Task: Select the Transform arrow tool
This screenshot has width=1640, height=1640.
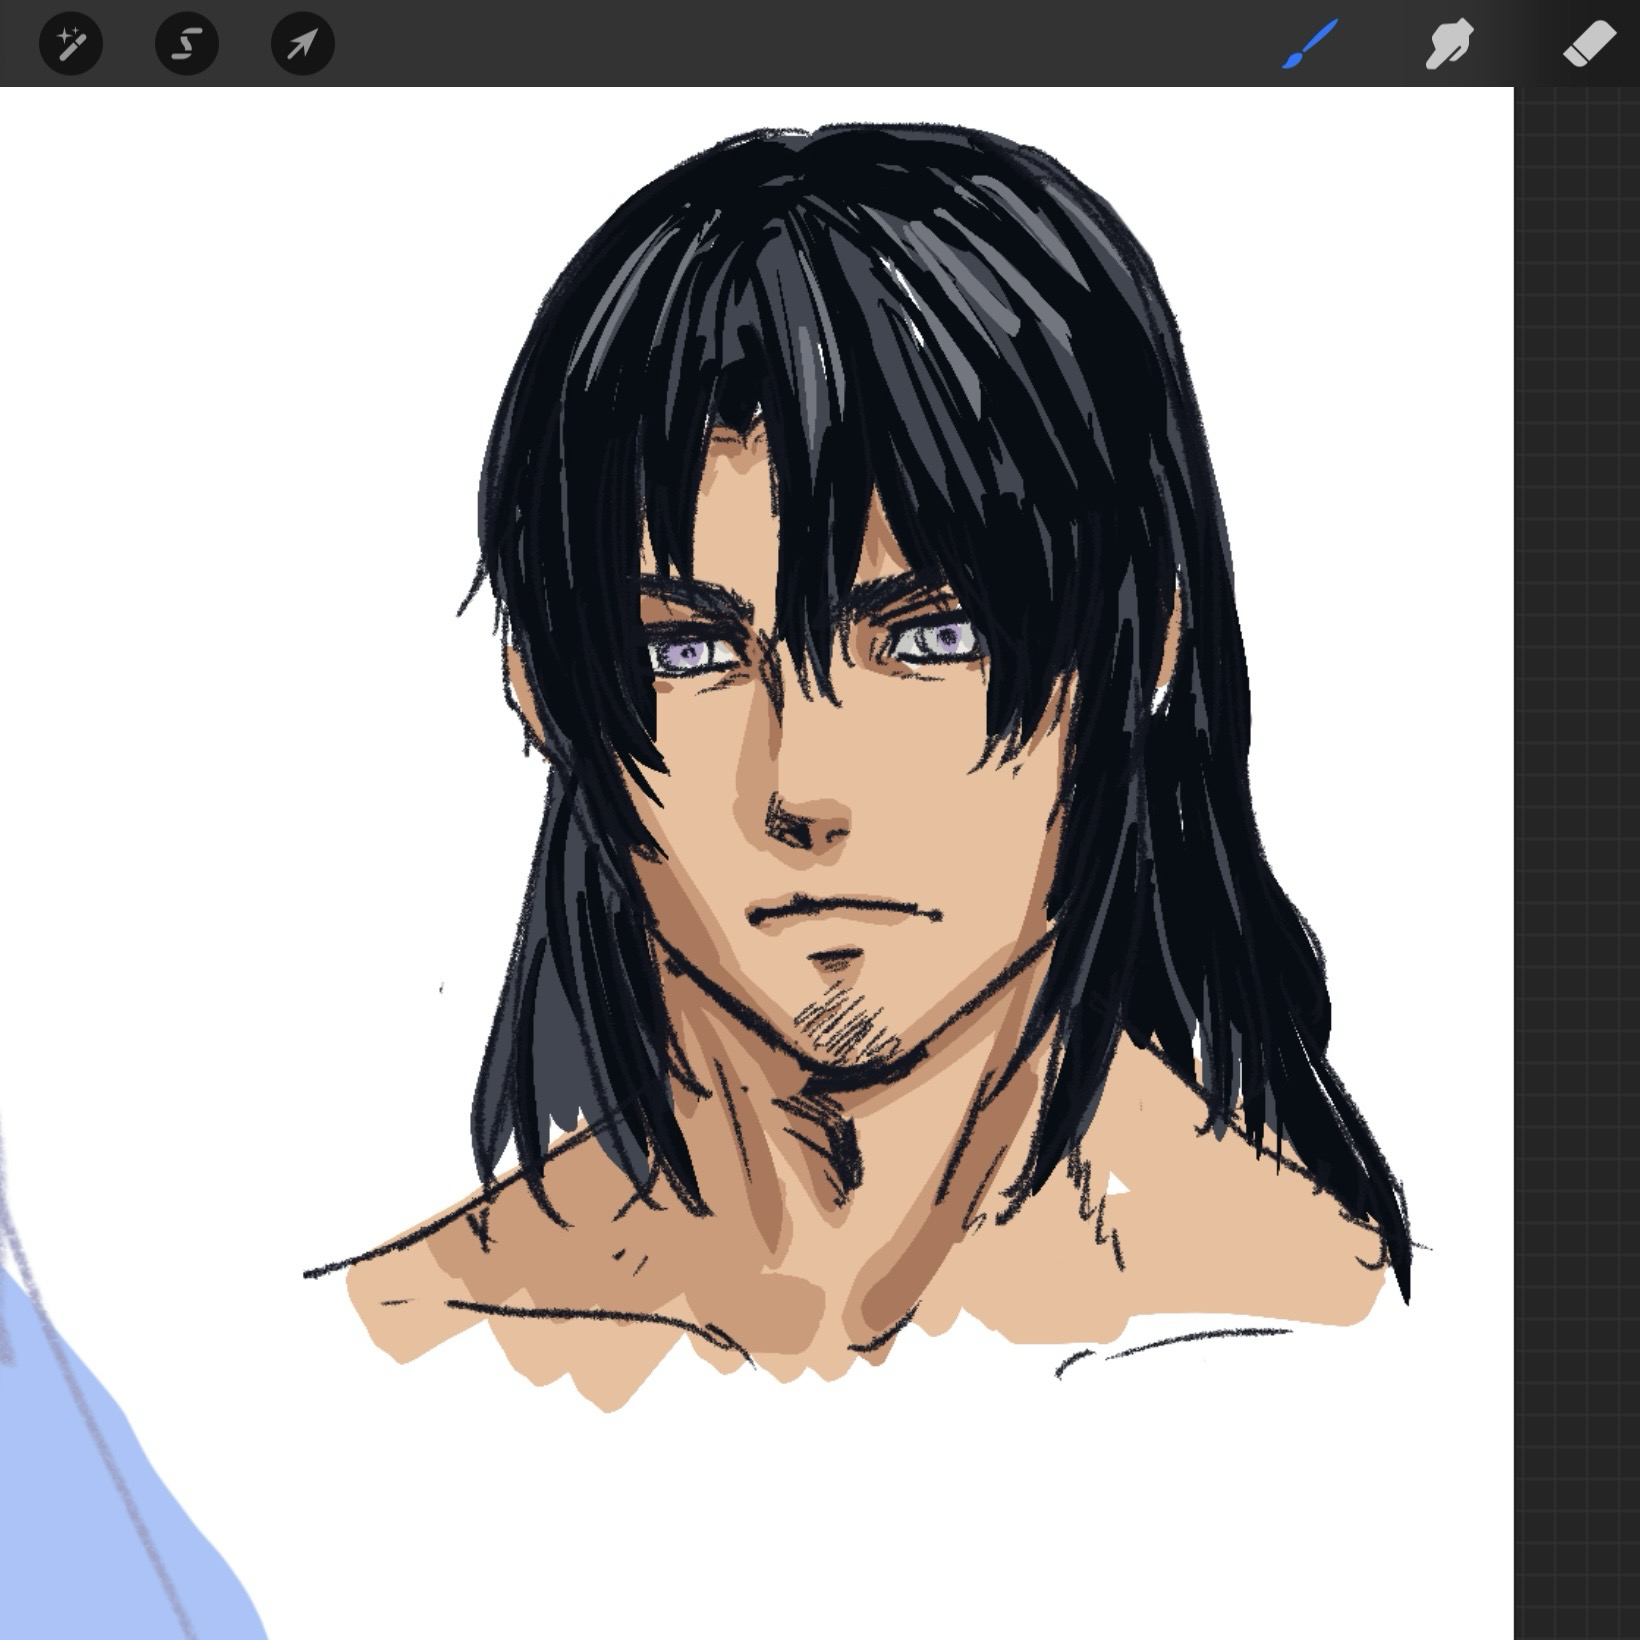Action: click(302, 44)
